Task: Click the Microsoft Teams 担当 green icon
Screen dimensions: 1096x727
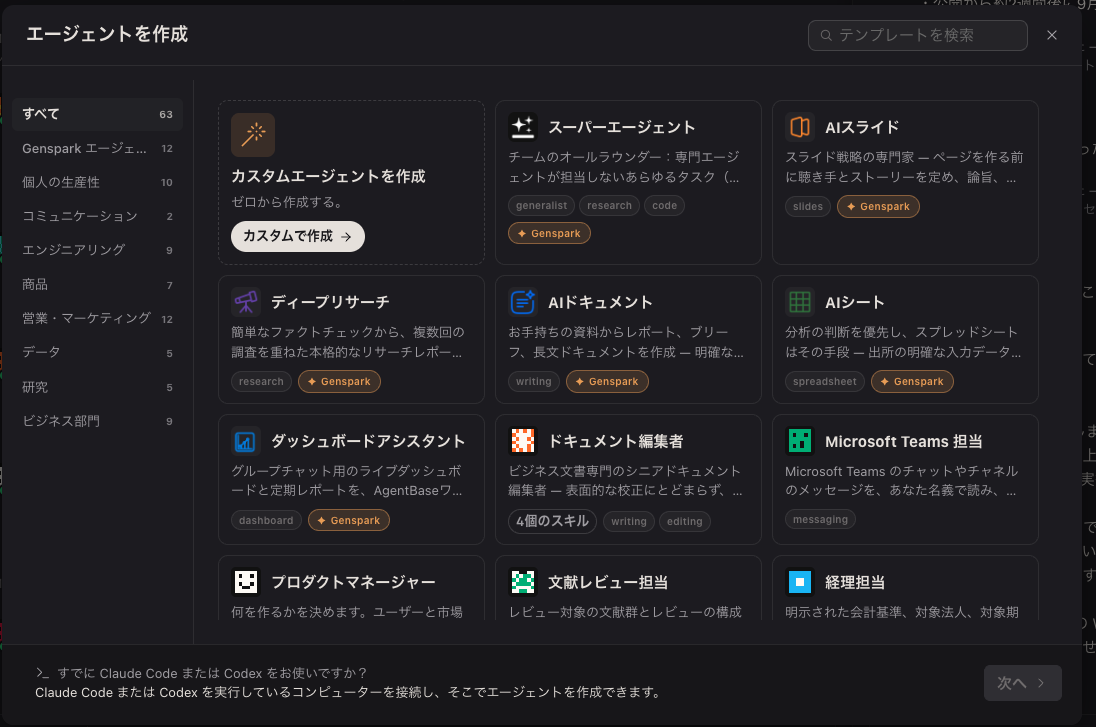Action: tap(800, 441)
